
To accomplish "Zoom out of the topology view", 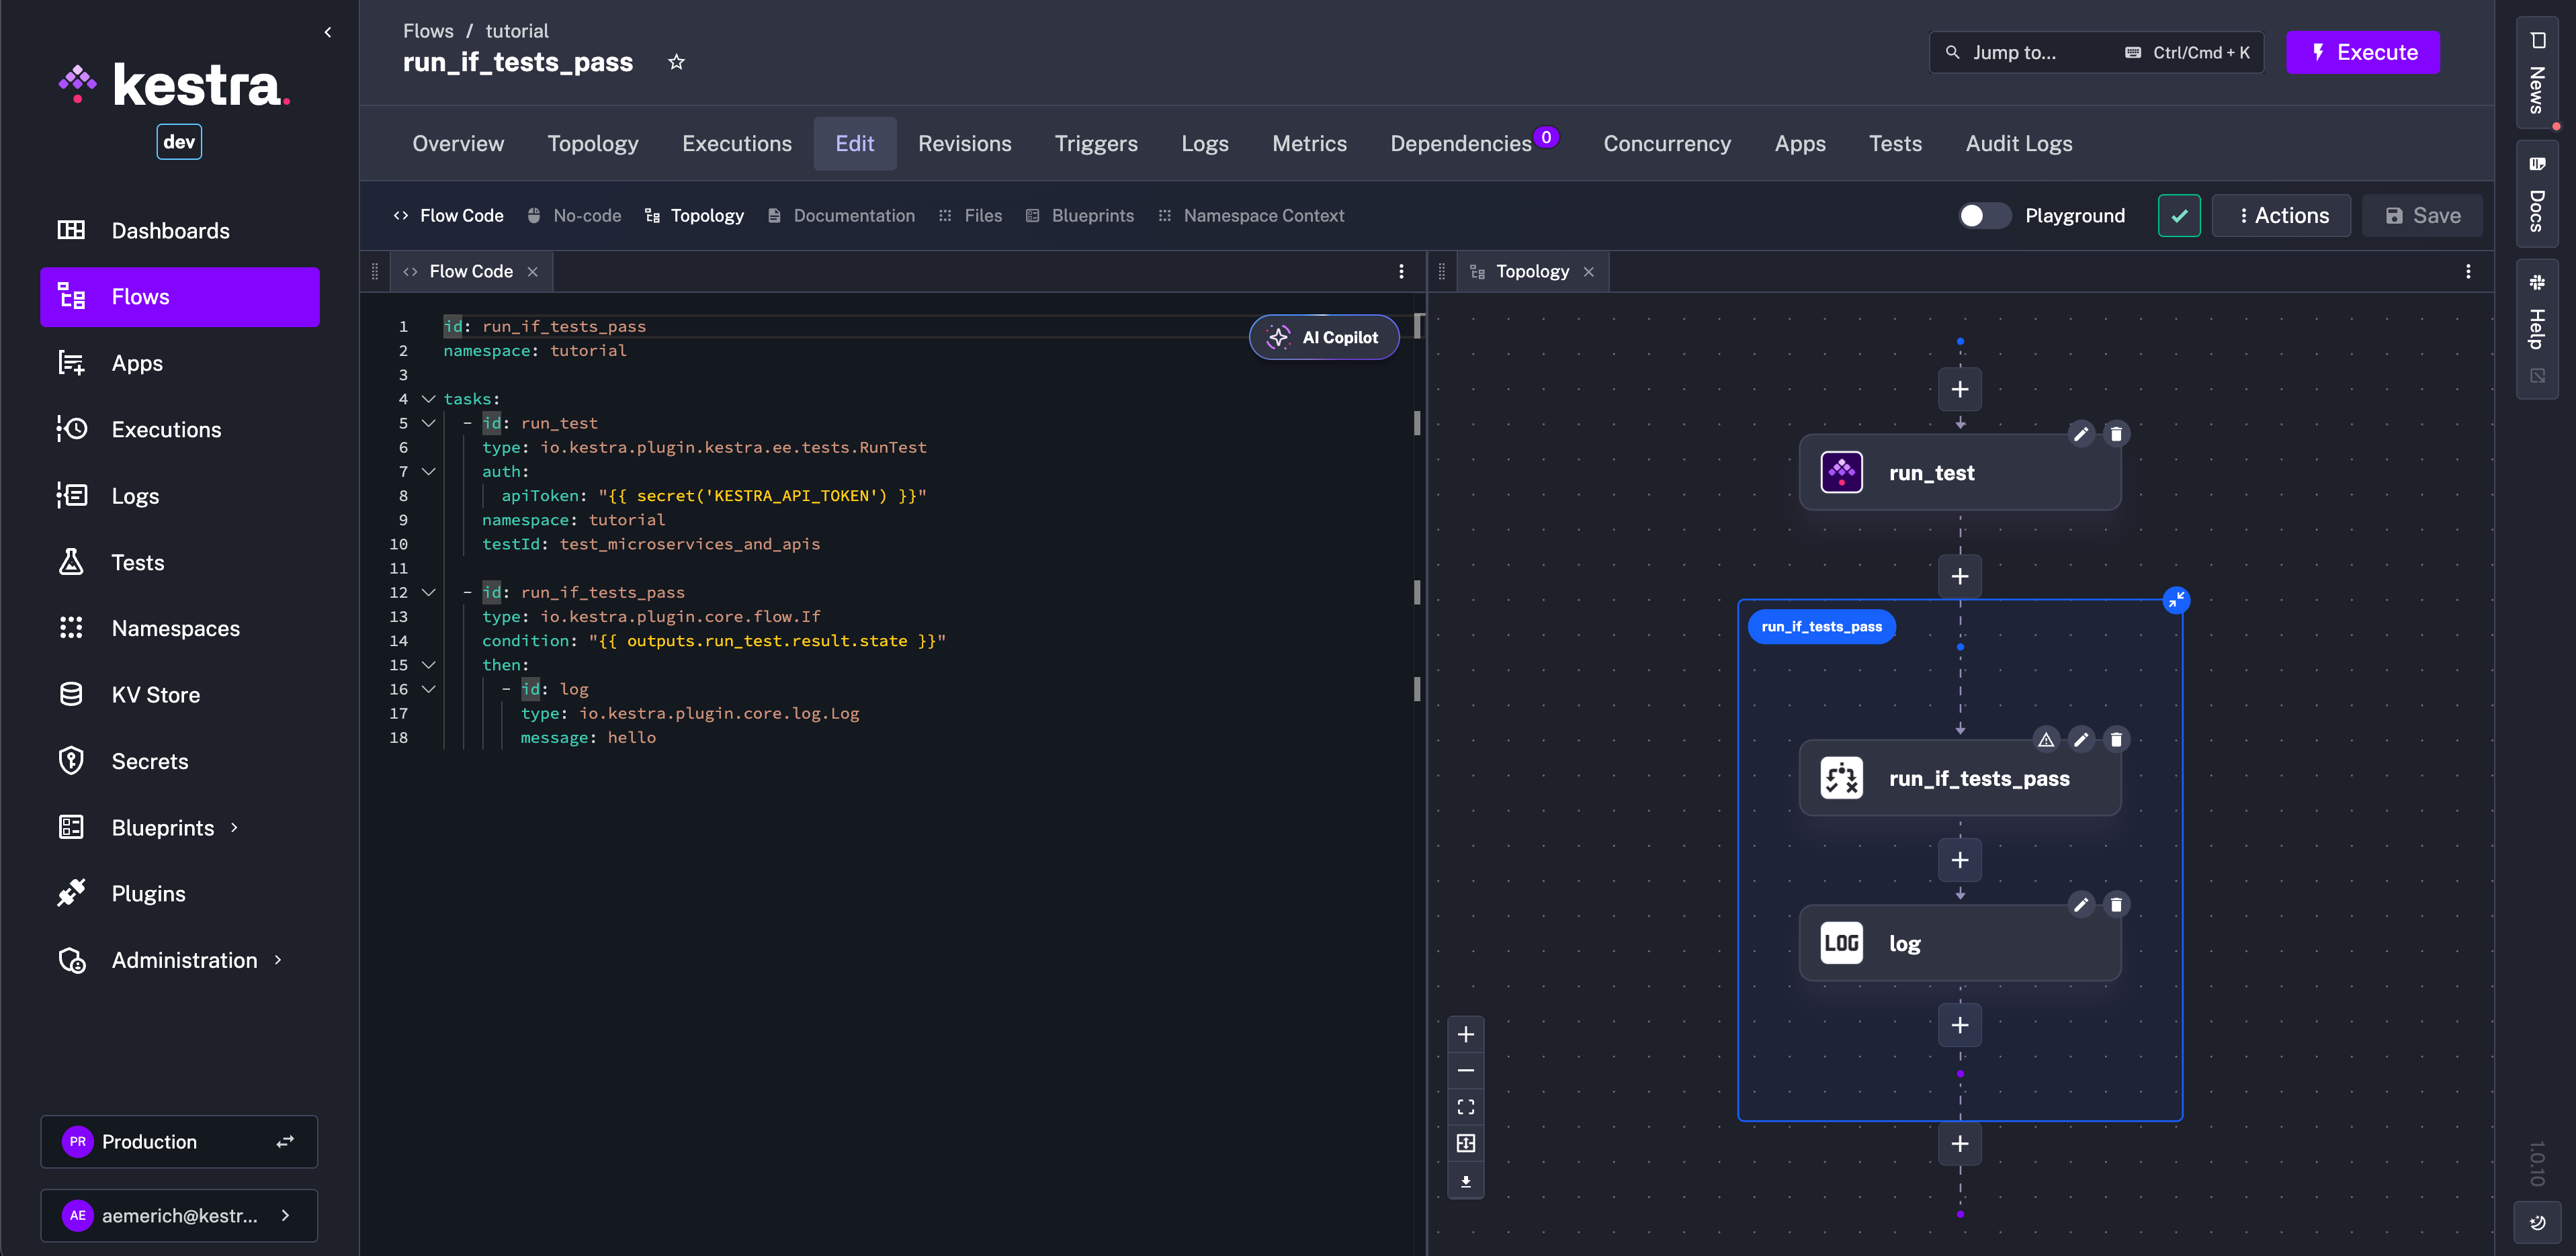I will (1466, 1070).
